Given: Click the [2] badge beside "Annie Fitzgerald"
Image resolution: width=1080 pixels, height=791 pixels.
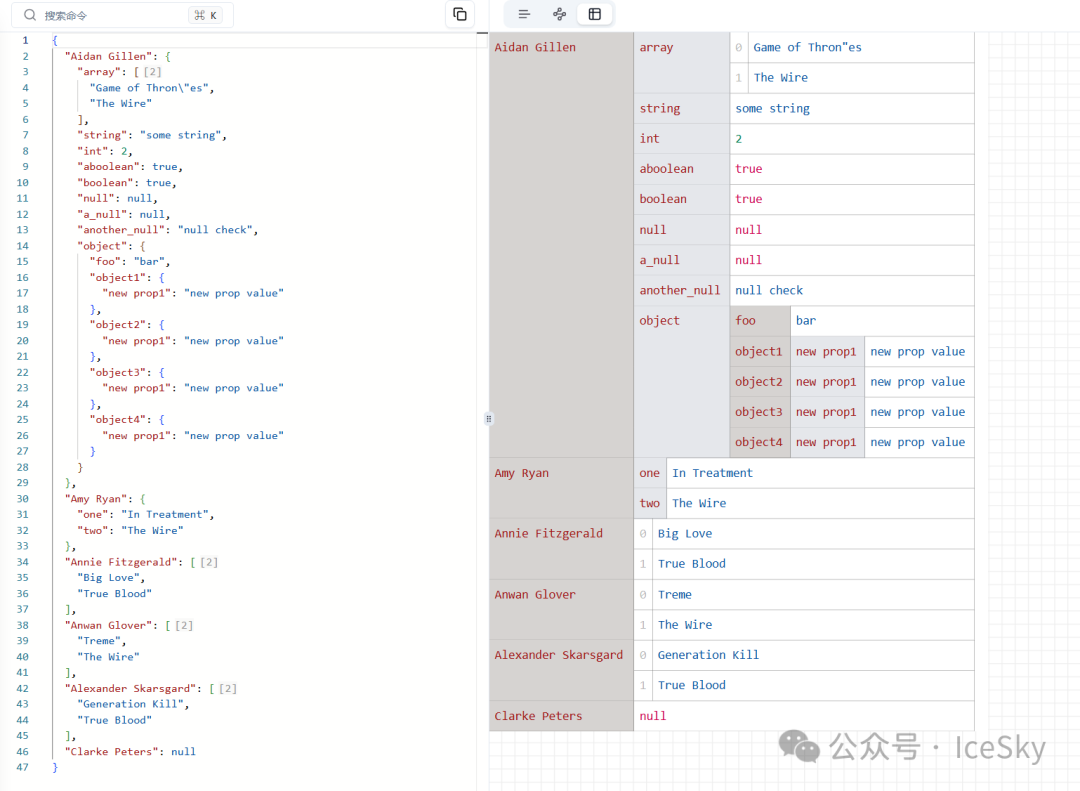Looking at the screenshot, I should tap(209, 562).
